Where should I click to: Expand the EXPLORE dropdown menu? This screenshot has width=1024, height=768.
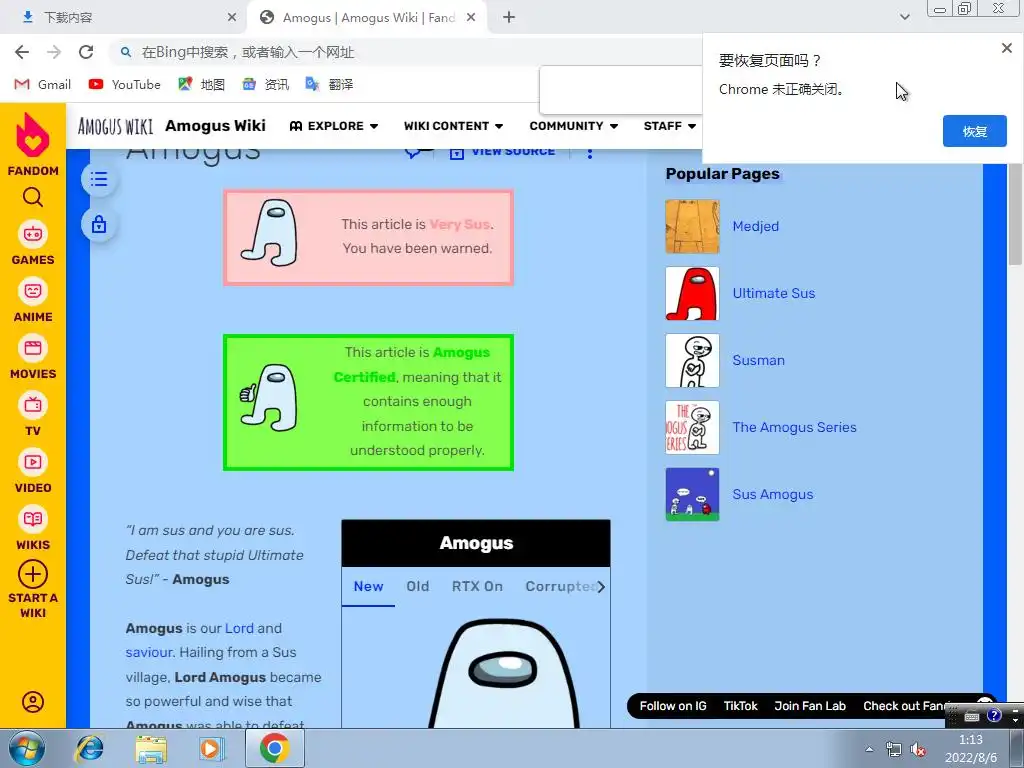tap(334, 126)
